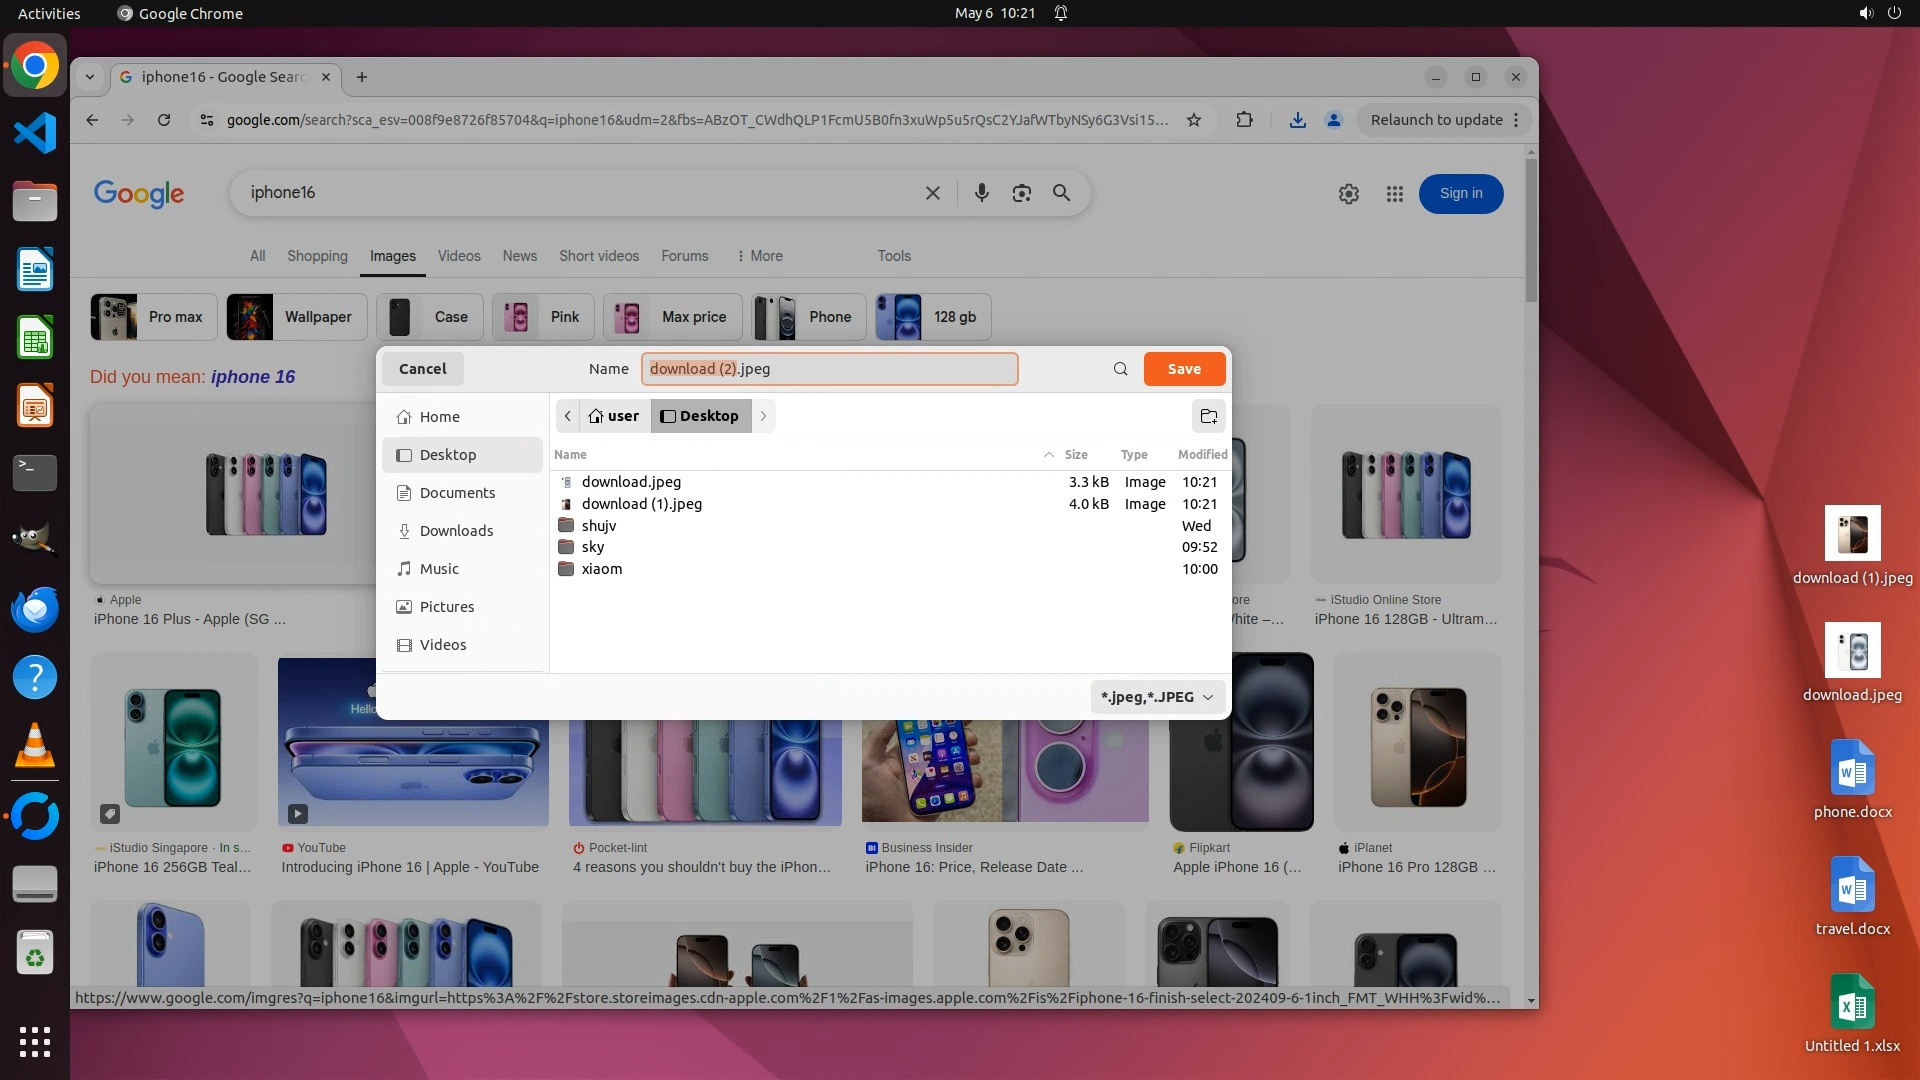
Task: Open the Google apps grid icon
Action: point(1394,194)
